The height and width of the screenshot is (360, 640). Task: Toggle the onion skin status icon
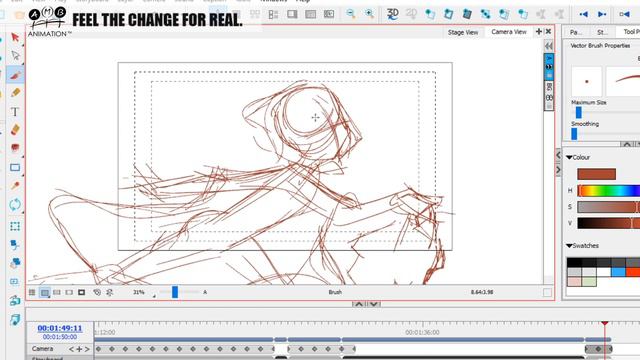[97, 292]
